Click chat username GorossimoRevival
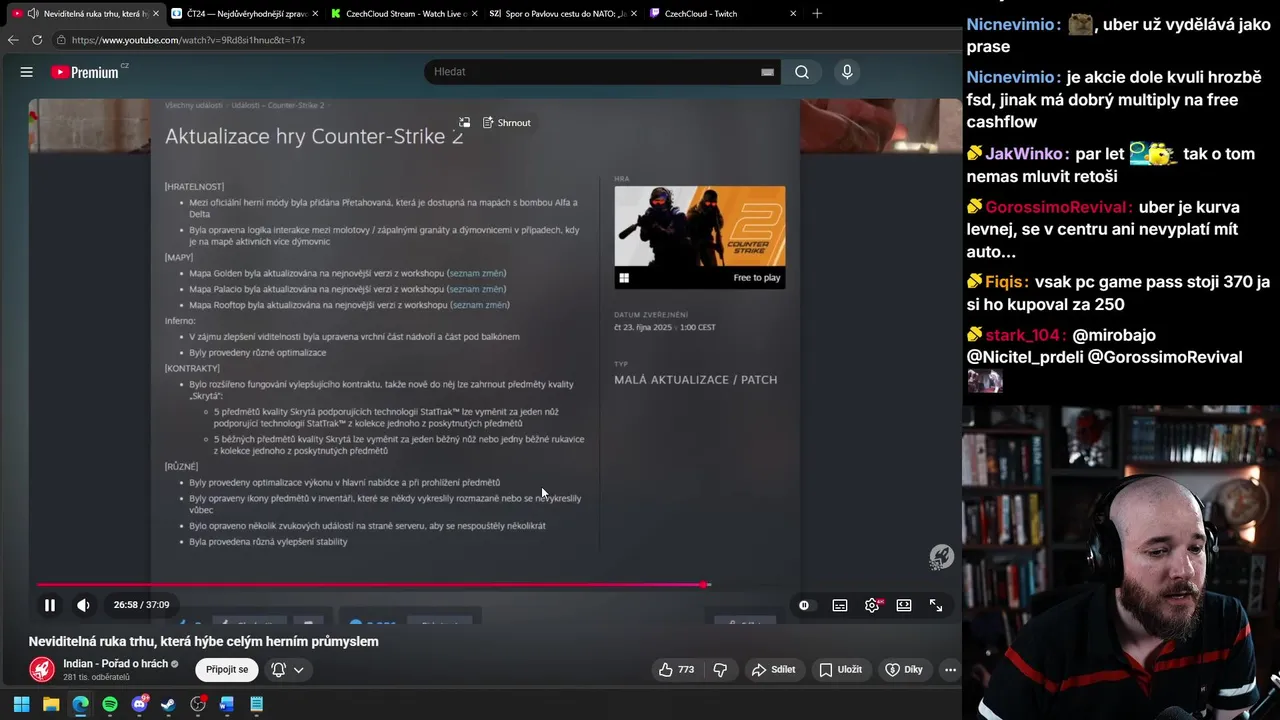 pyautogui.click(x=1058, y=207)
